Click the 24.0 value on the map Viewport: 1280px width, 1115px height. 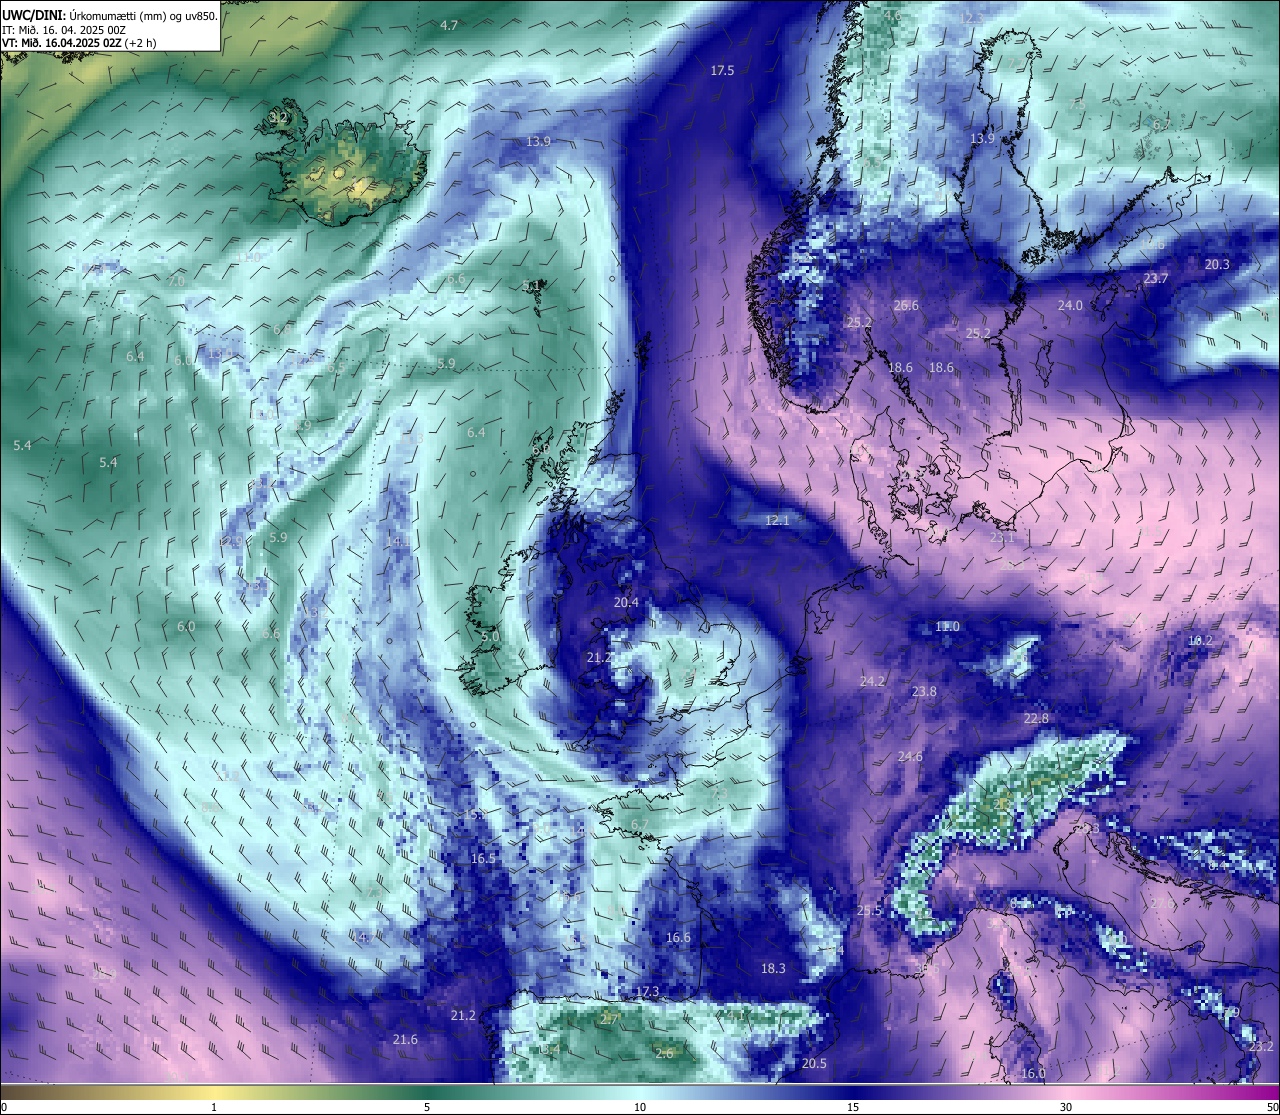pos(1070,305)
